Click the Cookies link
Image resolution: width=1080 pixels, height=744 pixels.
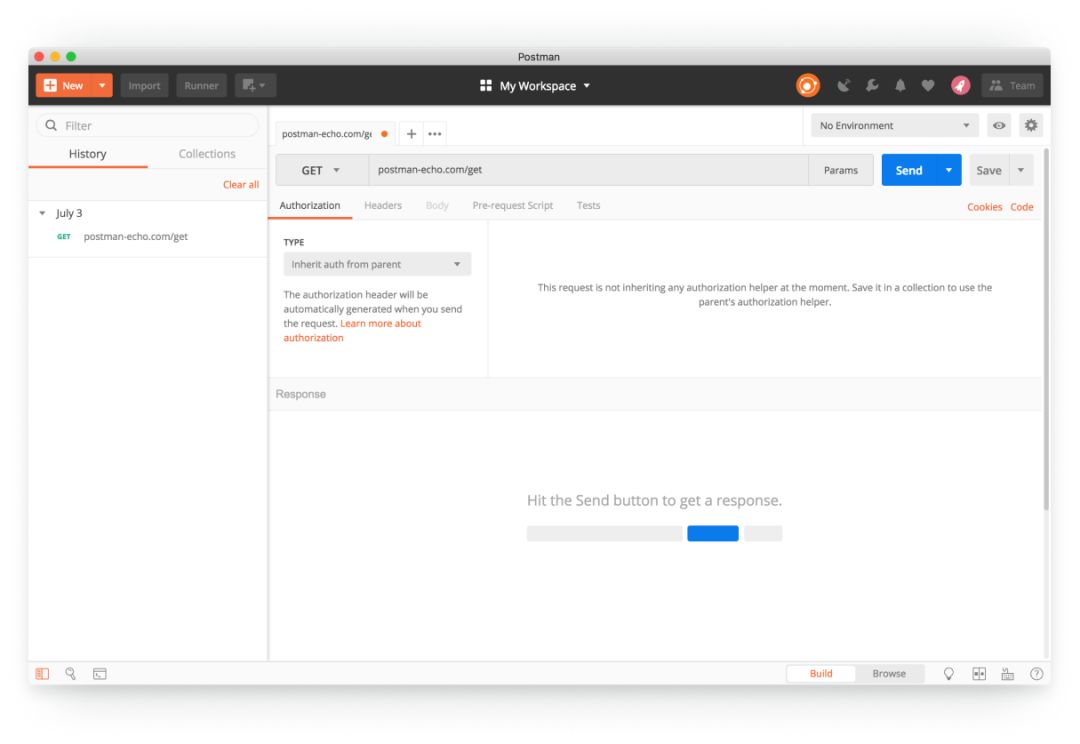tap(984, 207)
